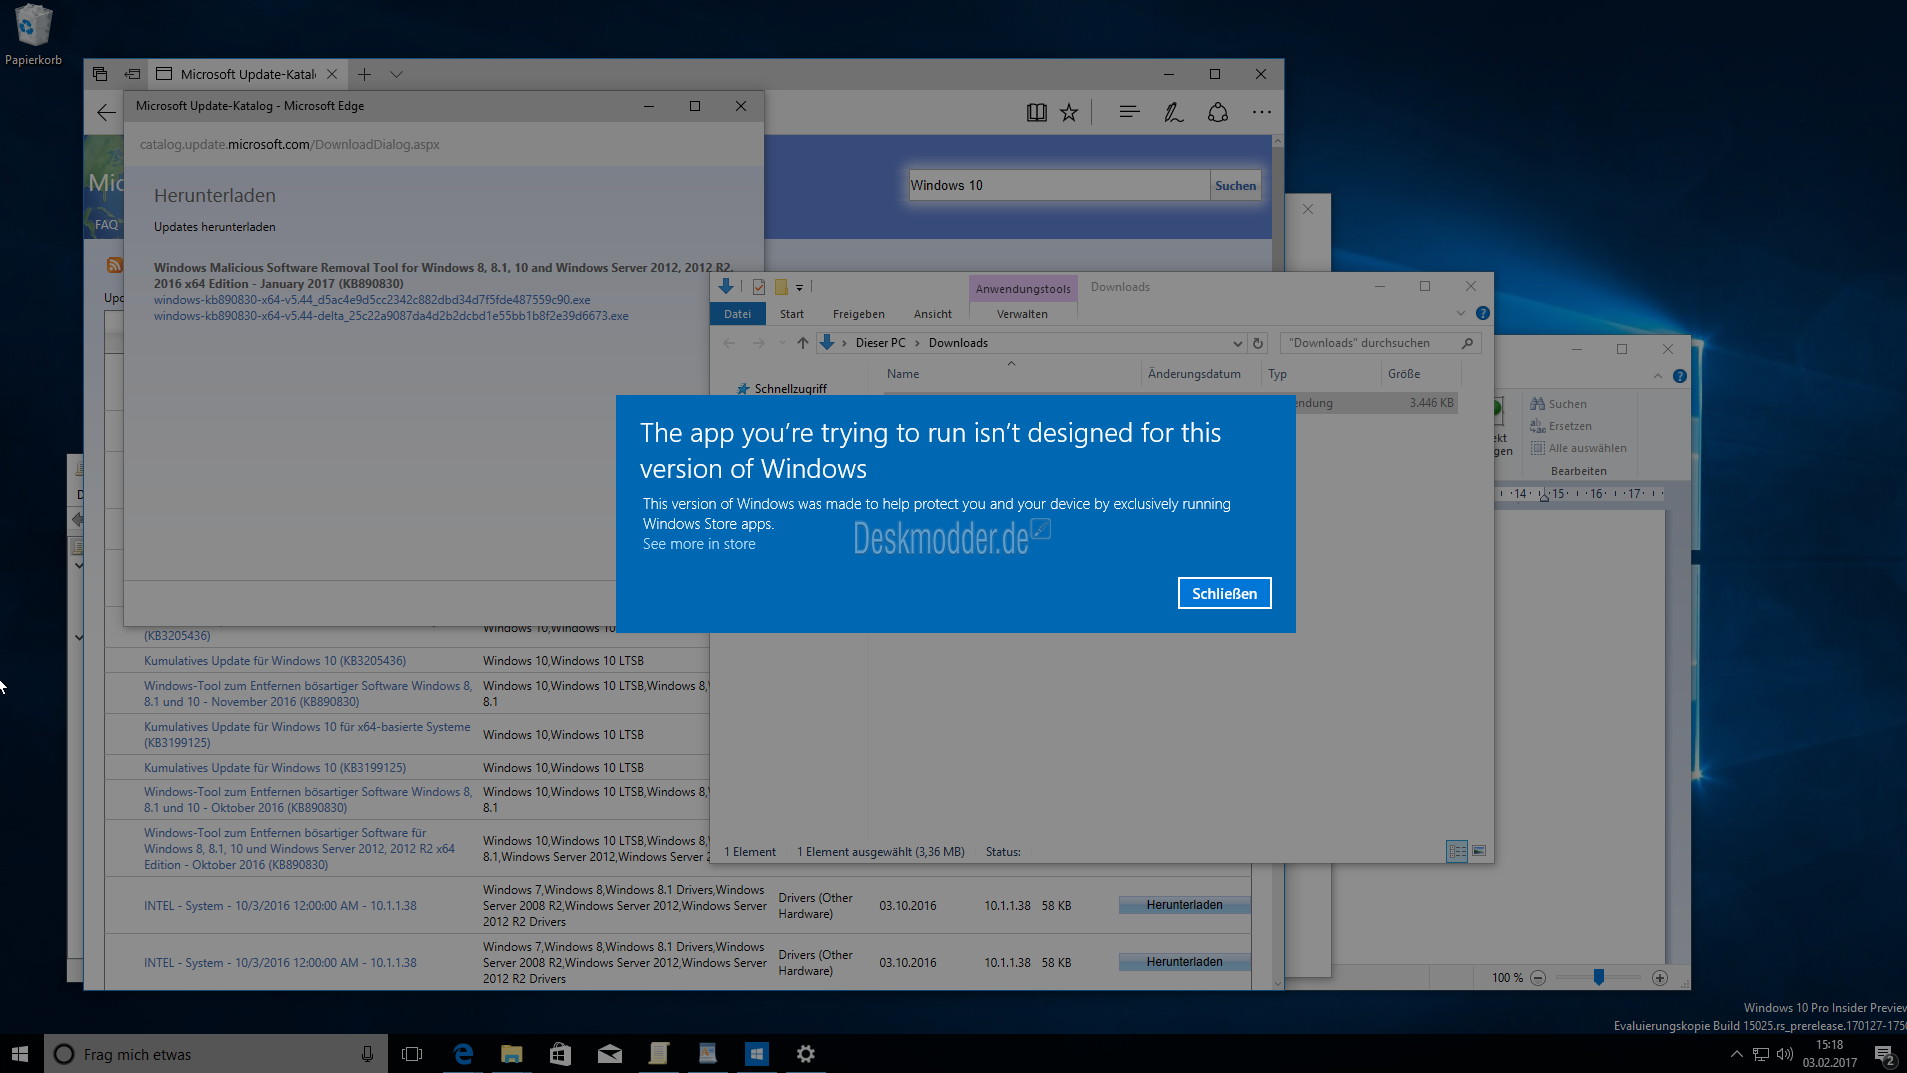Open Kumulatives Update für Windows 10 (KB3199125) link
The image size is (1907, 1073).
275,768
